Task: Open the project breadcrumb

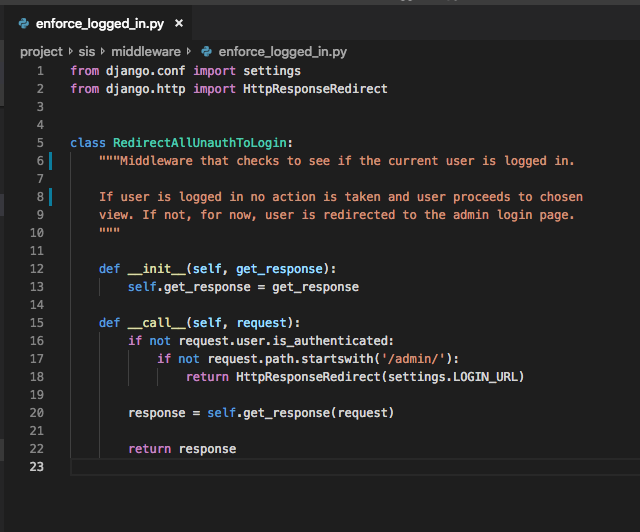Action: click(41, 52)
